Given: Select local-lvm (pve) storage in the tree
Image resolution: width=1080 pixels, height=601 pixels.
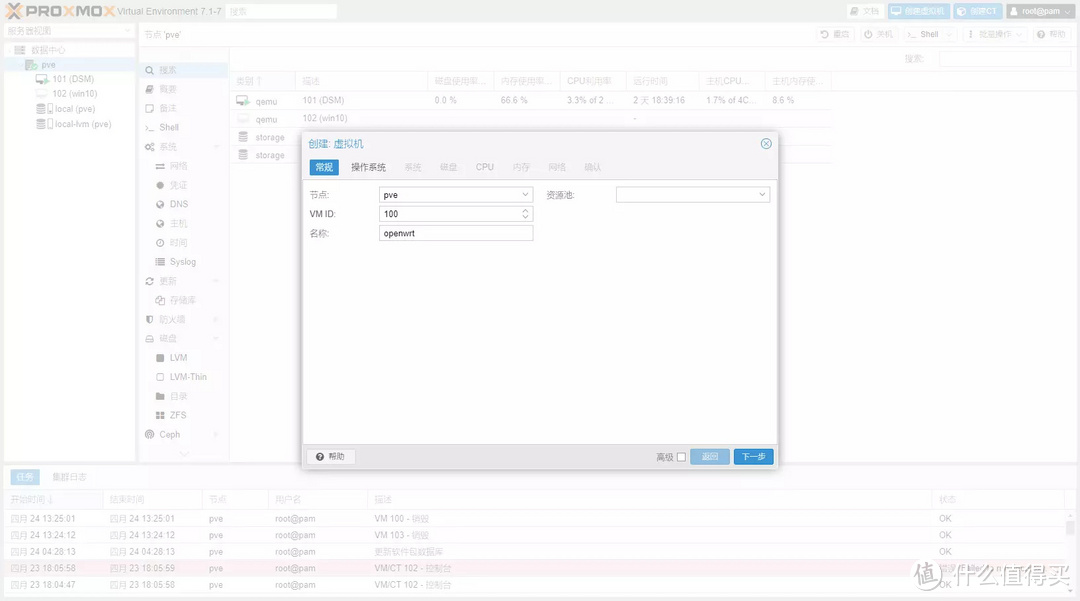Looking at the screenshot, I should point(83,124).
